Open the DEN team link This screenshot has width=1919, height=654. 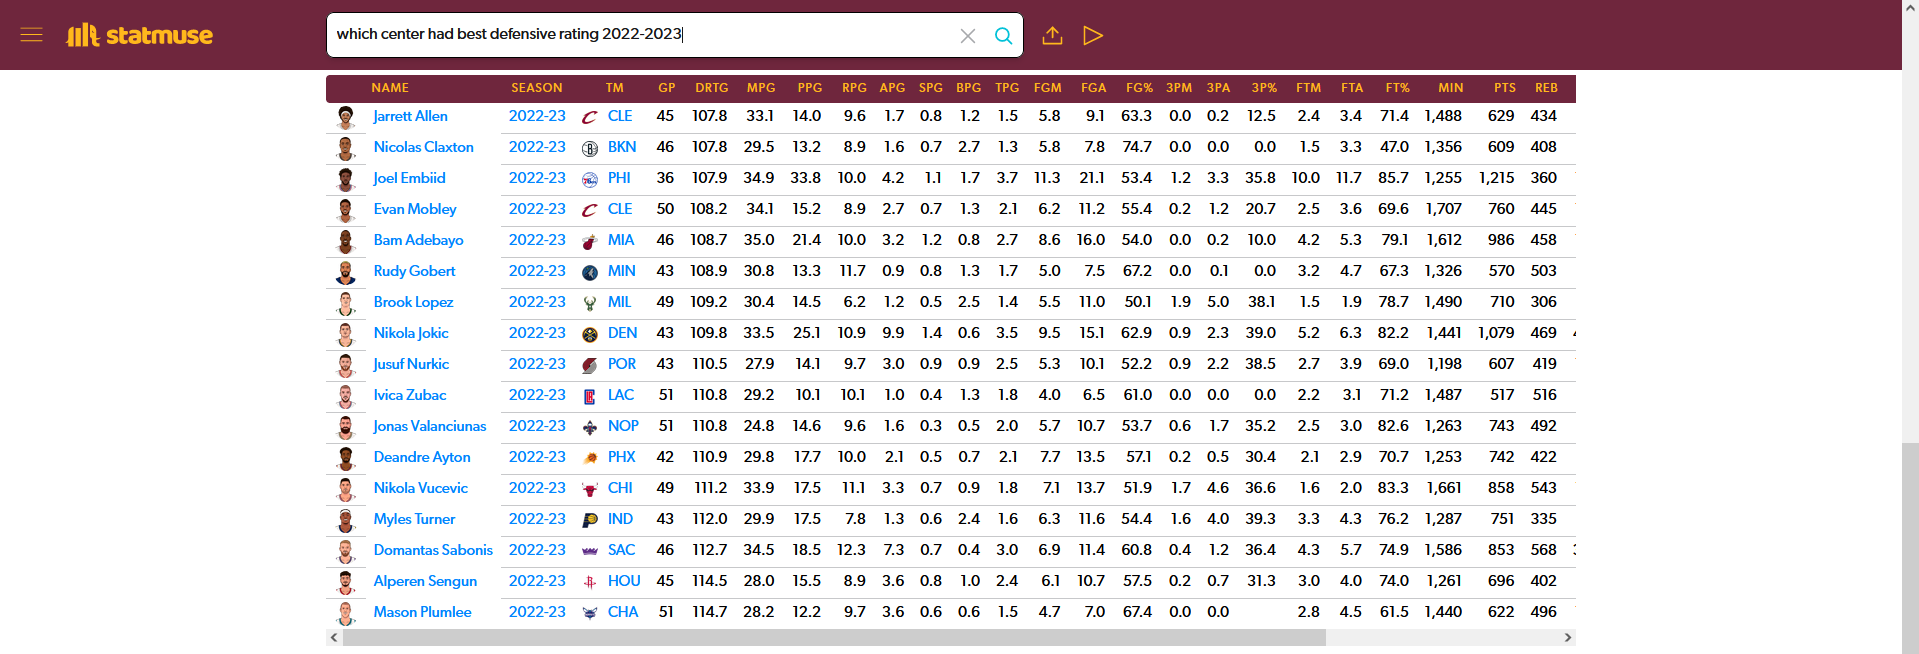(622, 333)
